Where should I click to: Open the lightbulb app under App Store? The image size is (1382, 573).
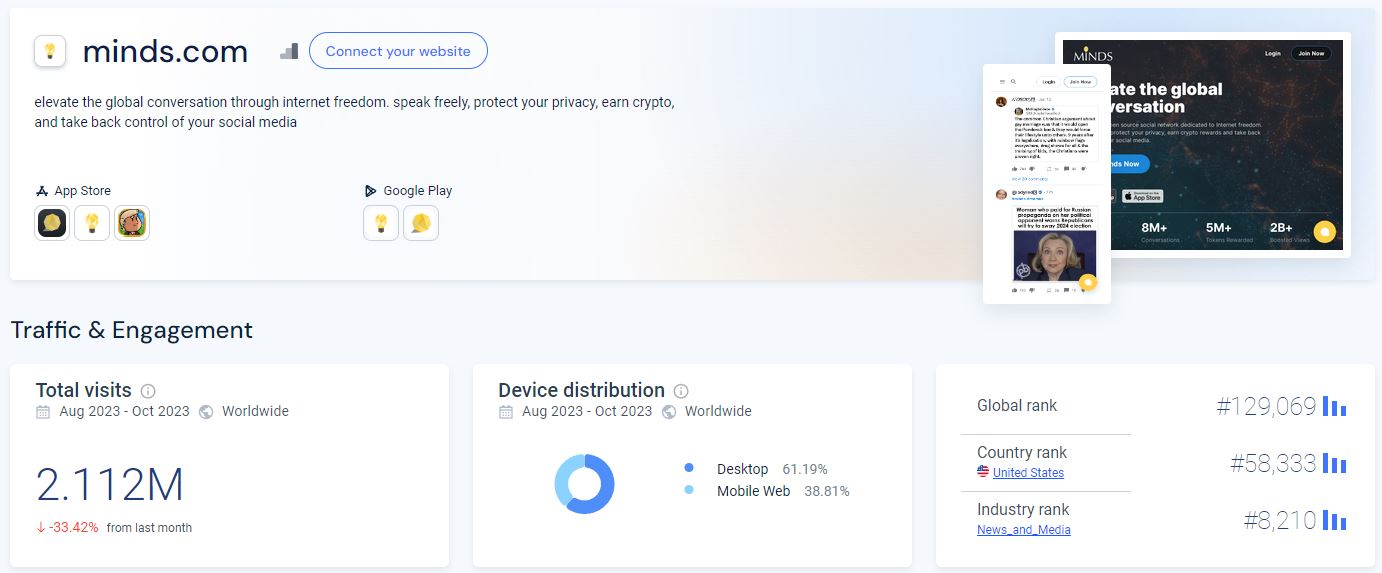(x=92, y=223)
